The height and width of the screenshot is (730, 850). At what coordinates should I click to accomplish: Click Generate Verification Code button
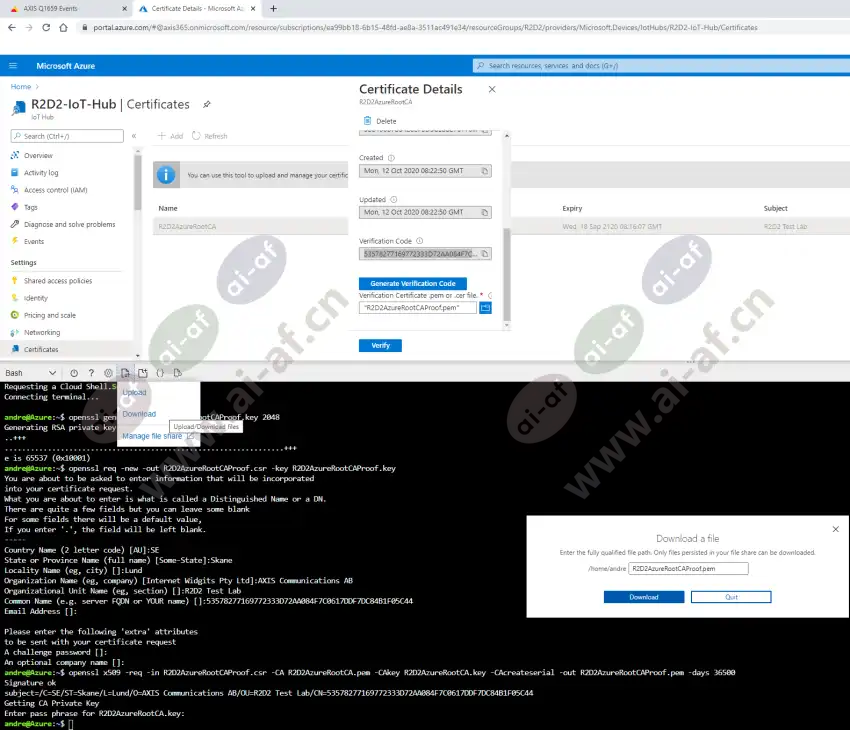pos(412,284)
